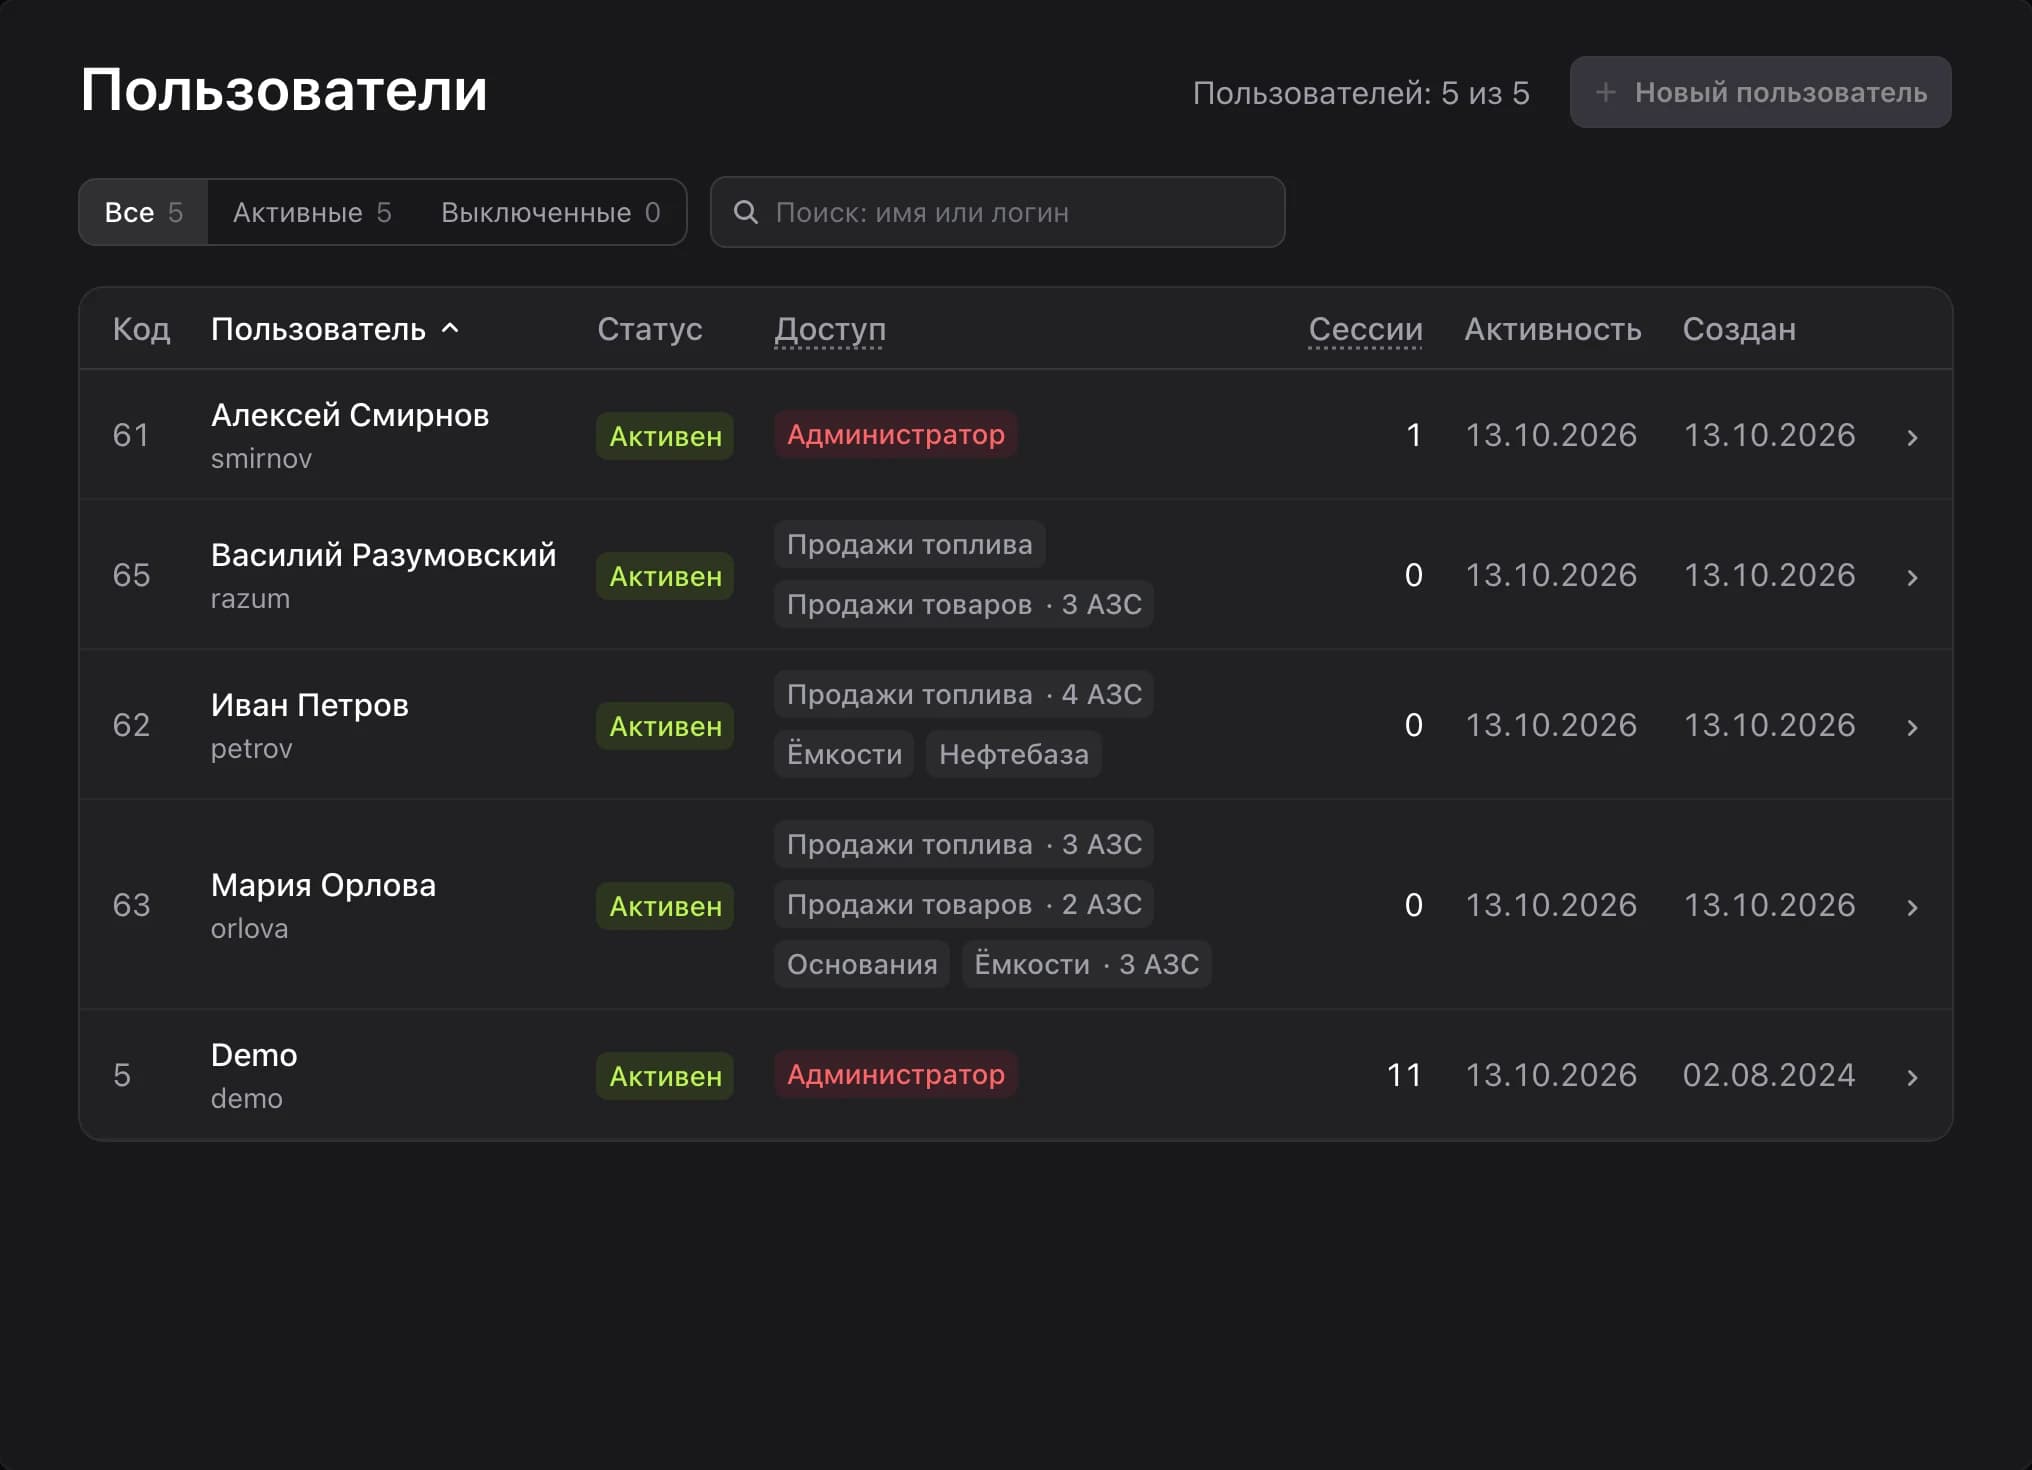Click the Основания access tag
2032x1470 pixels.
coord(862,964)
